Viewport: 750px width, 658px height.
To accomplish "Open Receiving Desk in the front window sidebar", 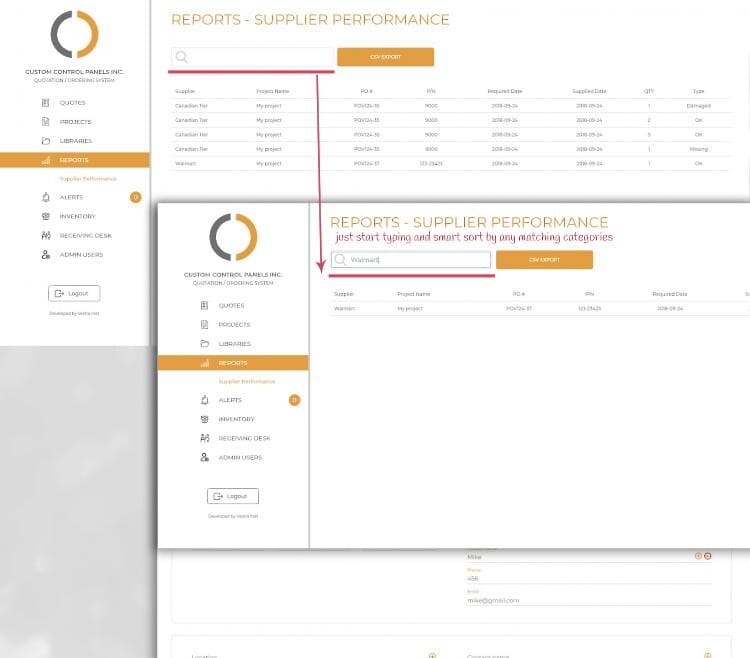I will pos(244,438).
